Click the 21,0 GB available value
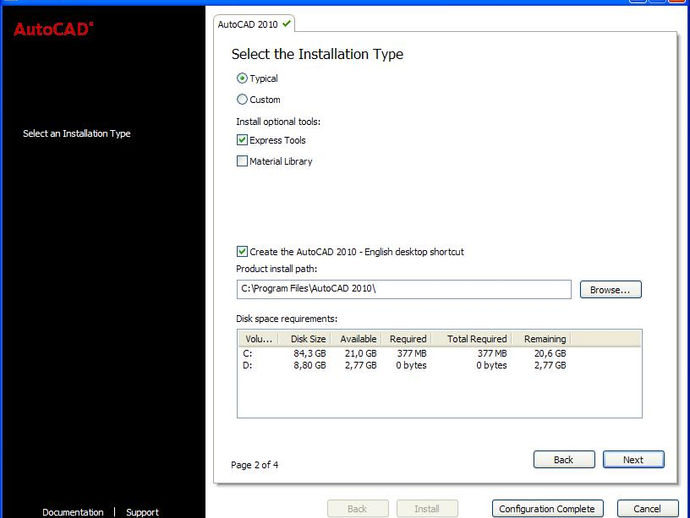The height and width of the screenshot is (518, 690). click(361, 353)
